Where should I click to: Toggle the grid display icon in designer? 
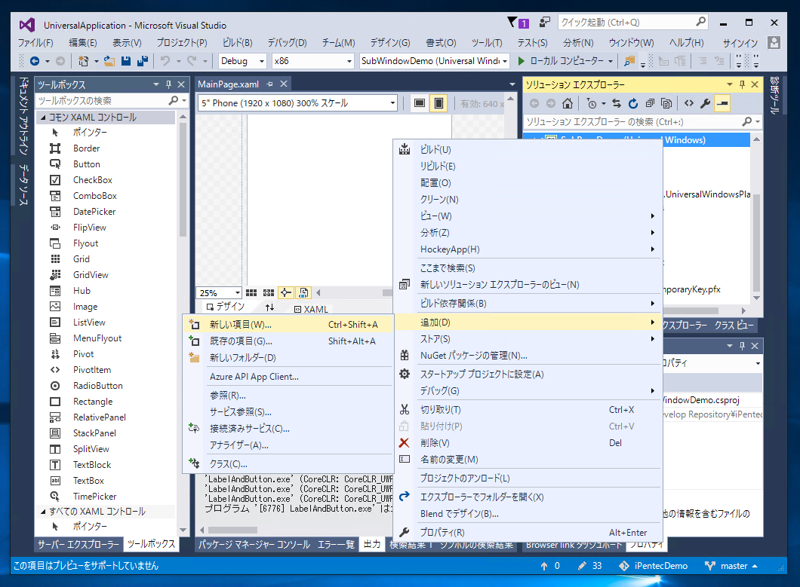(x=251, y=293)
